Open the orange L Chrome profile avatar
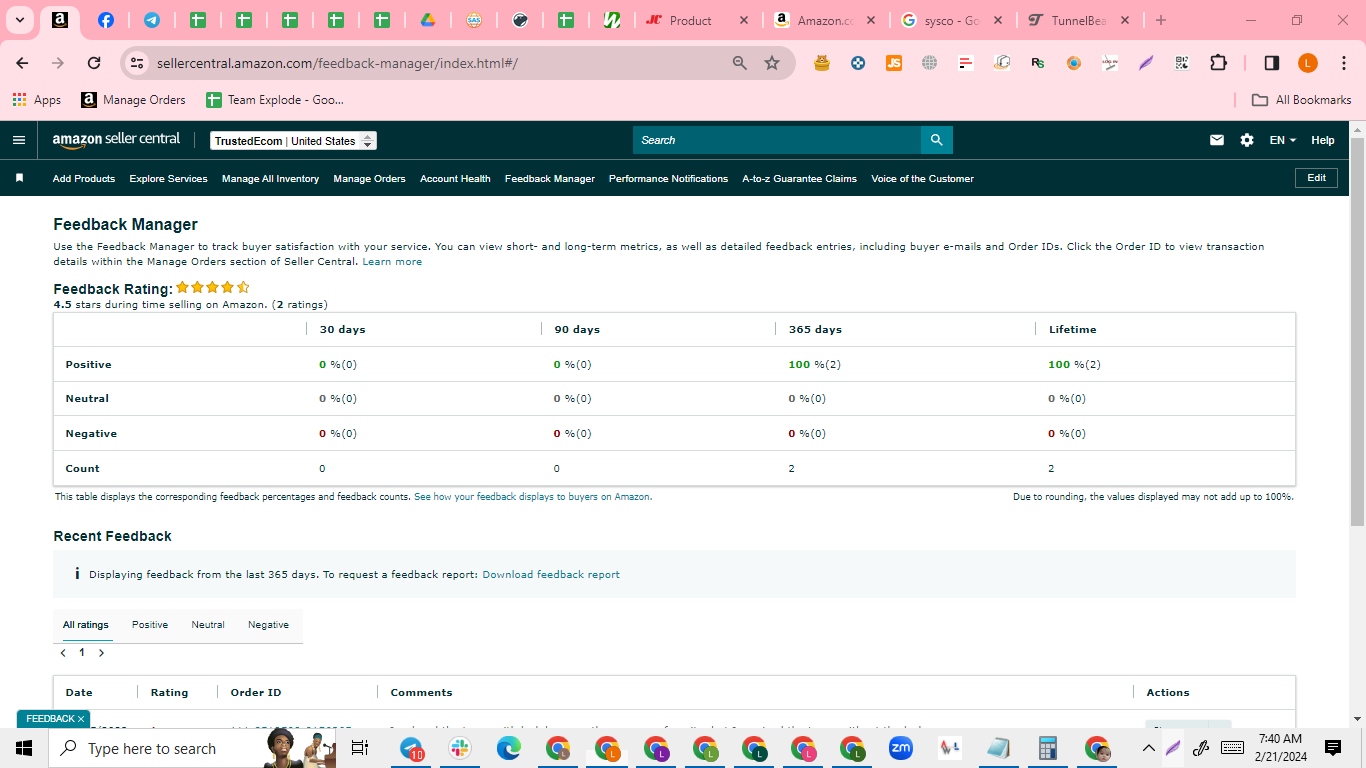 click(x=1308, y=63)
